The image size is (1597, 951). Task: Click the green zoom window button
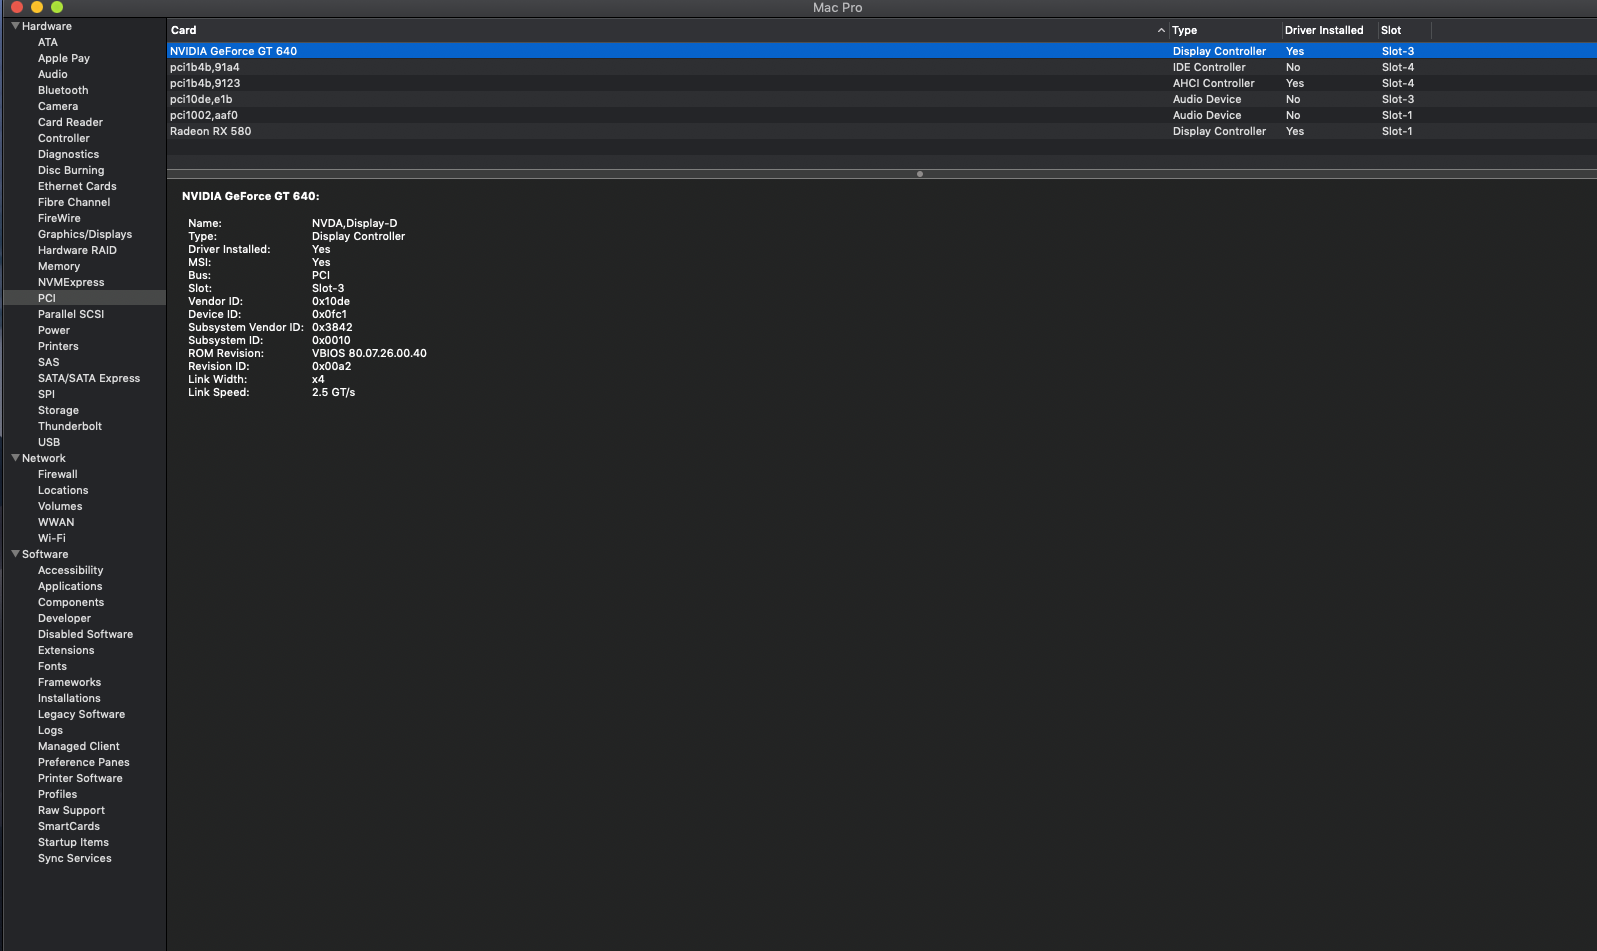pyautogui.click(x=57, y=7)
